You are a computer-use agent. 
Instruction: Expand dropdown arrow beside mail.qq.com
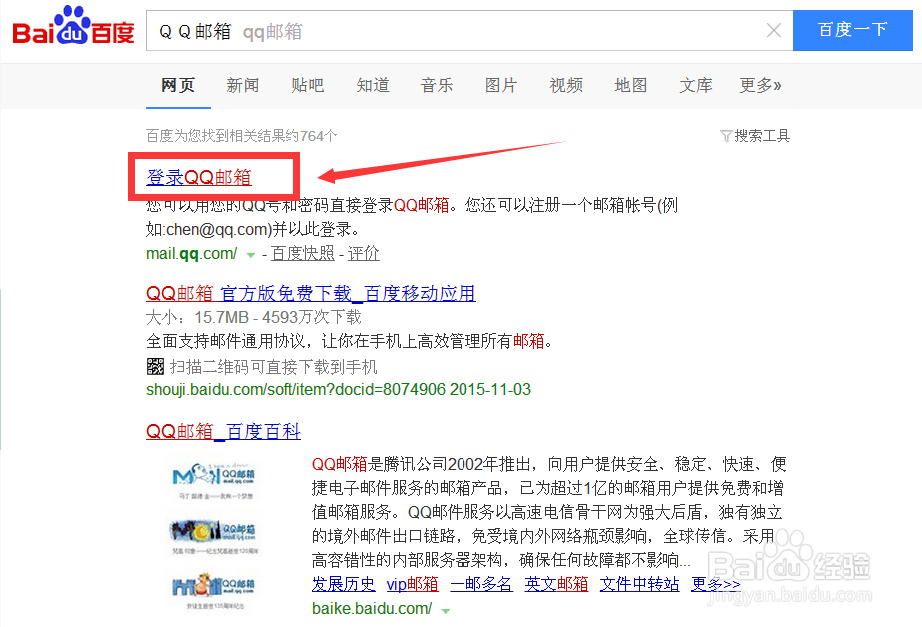tap(250, 255)
